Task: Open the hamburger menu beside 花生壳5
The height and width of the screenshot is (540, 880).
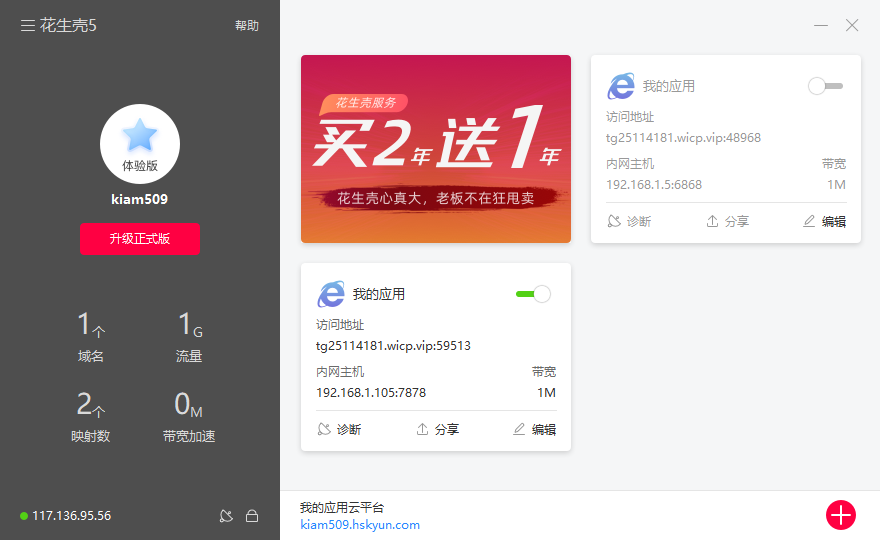Action: coord(28,25)
